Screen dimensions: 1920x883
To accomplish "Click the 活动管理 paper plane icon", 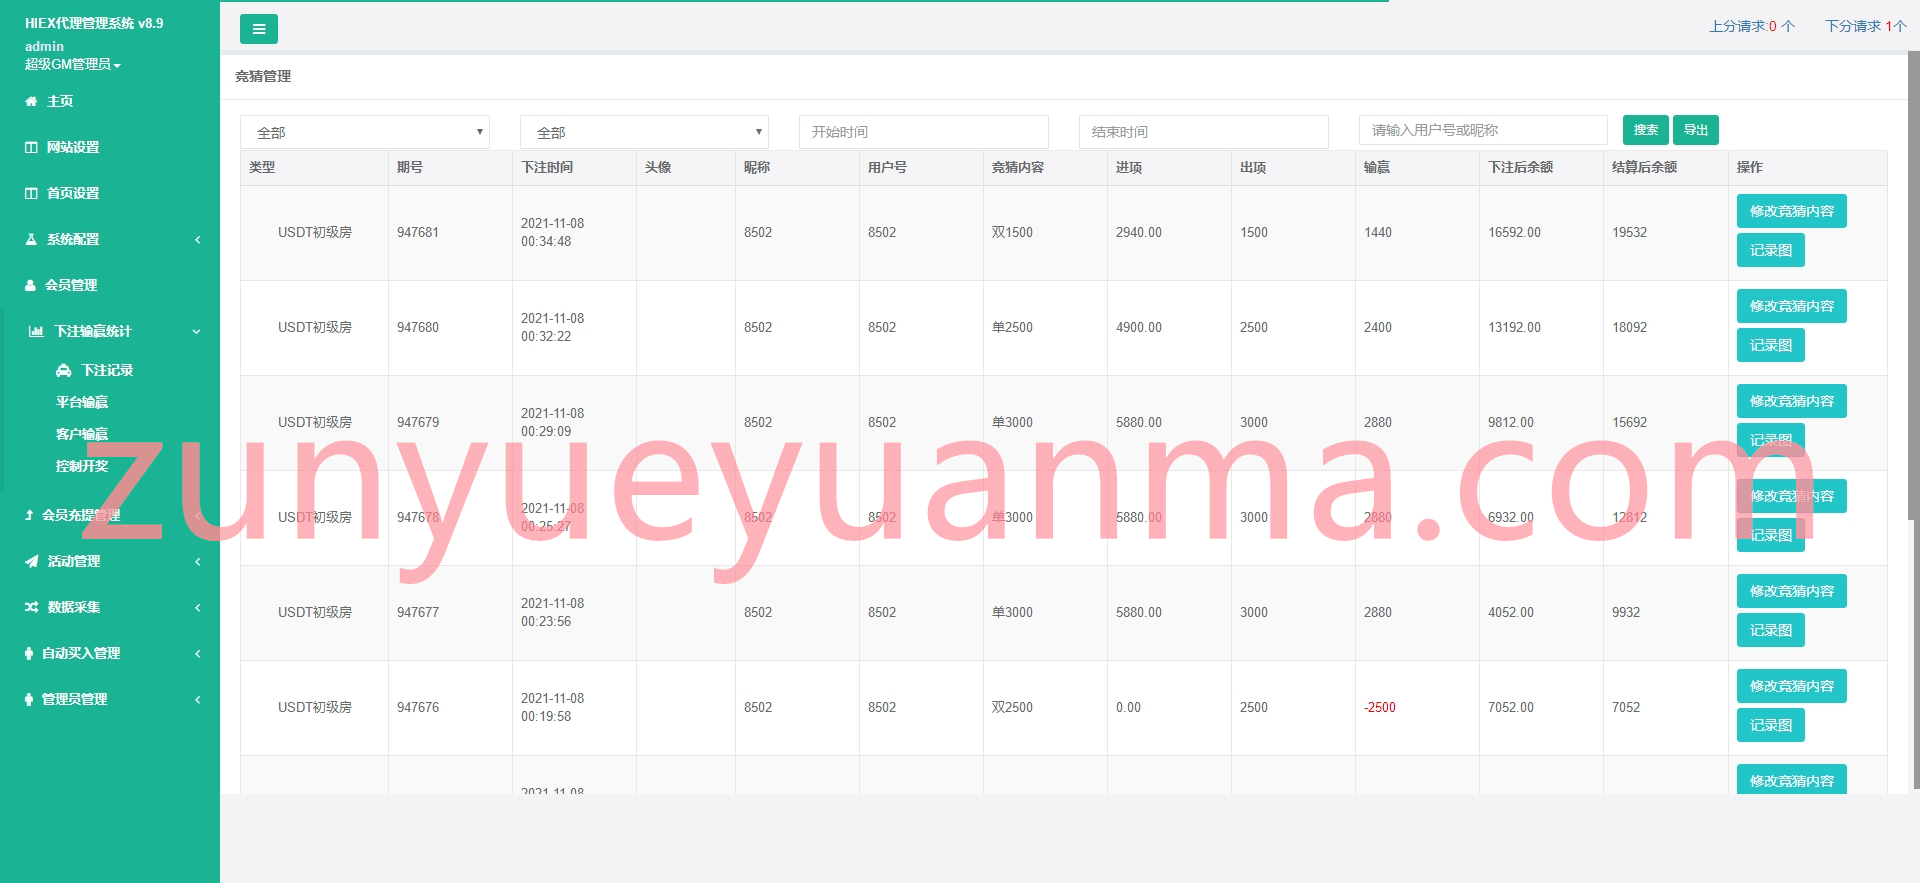I will pyautogui.click(x=31, y=561).
